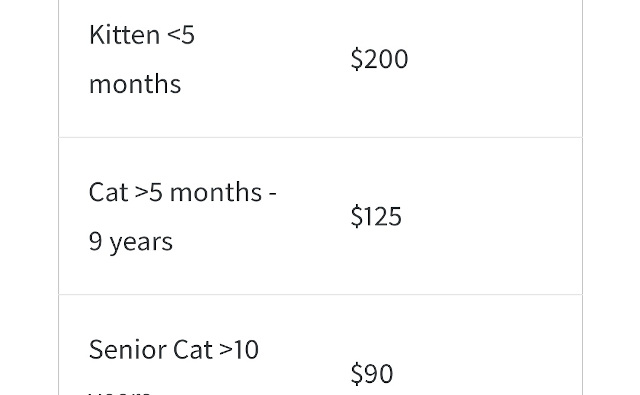Select the "<5" text after Kitten
The width and height of the screenshot is (640, 395).
pos(181,35)
